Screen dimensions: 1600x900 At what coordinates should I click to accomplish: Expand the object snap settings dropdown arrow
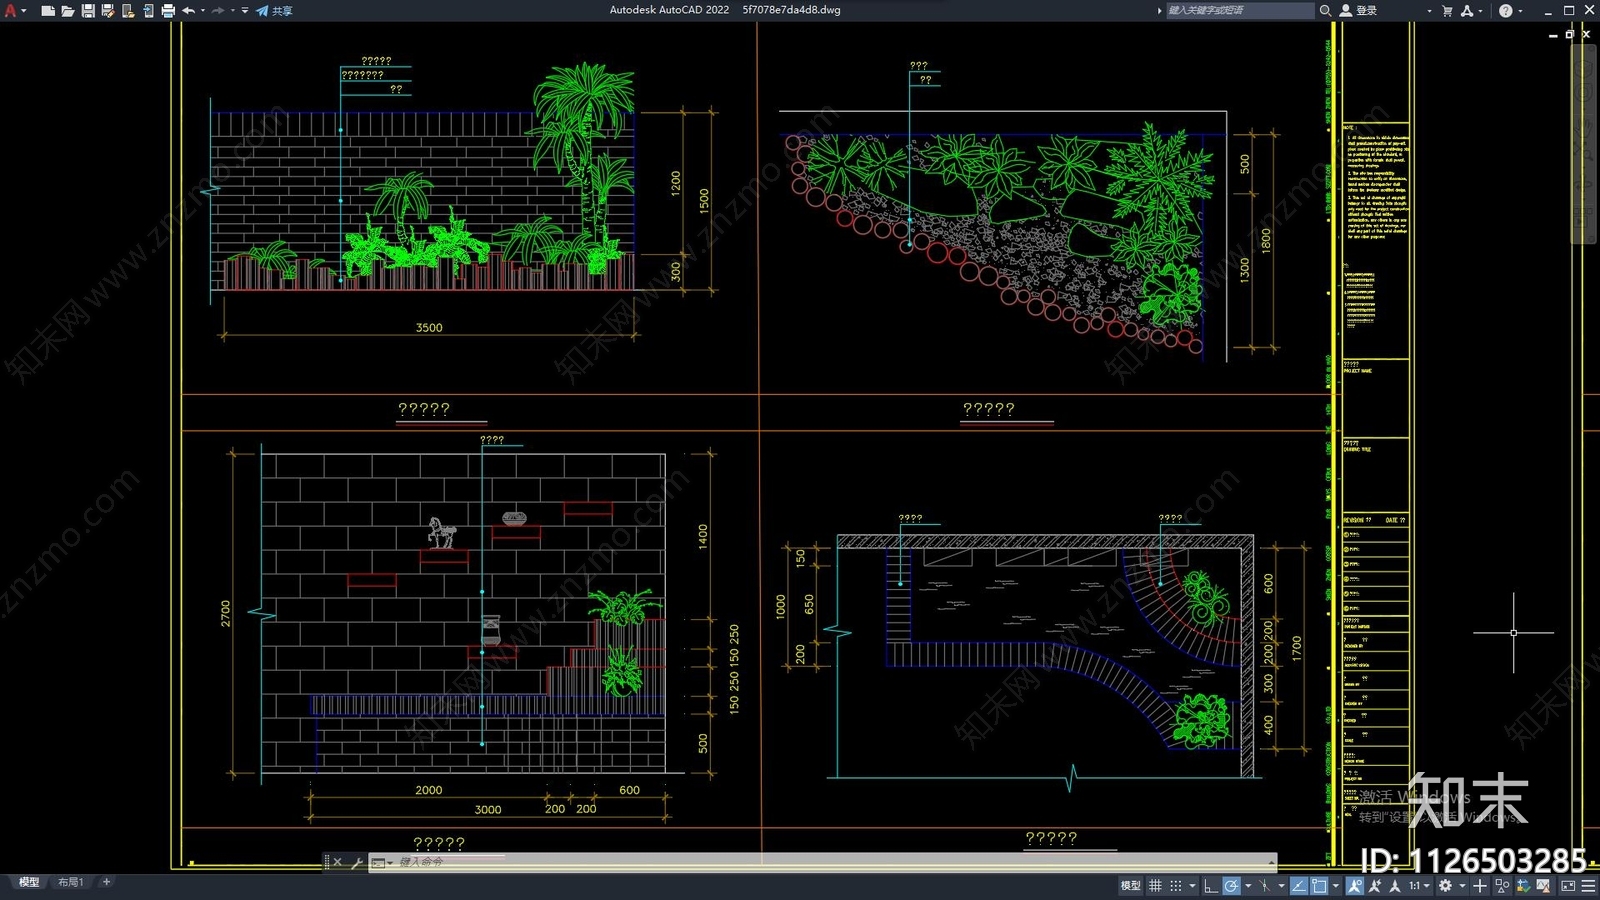tap(1335, 885)
